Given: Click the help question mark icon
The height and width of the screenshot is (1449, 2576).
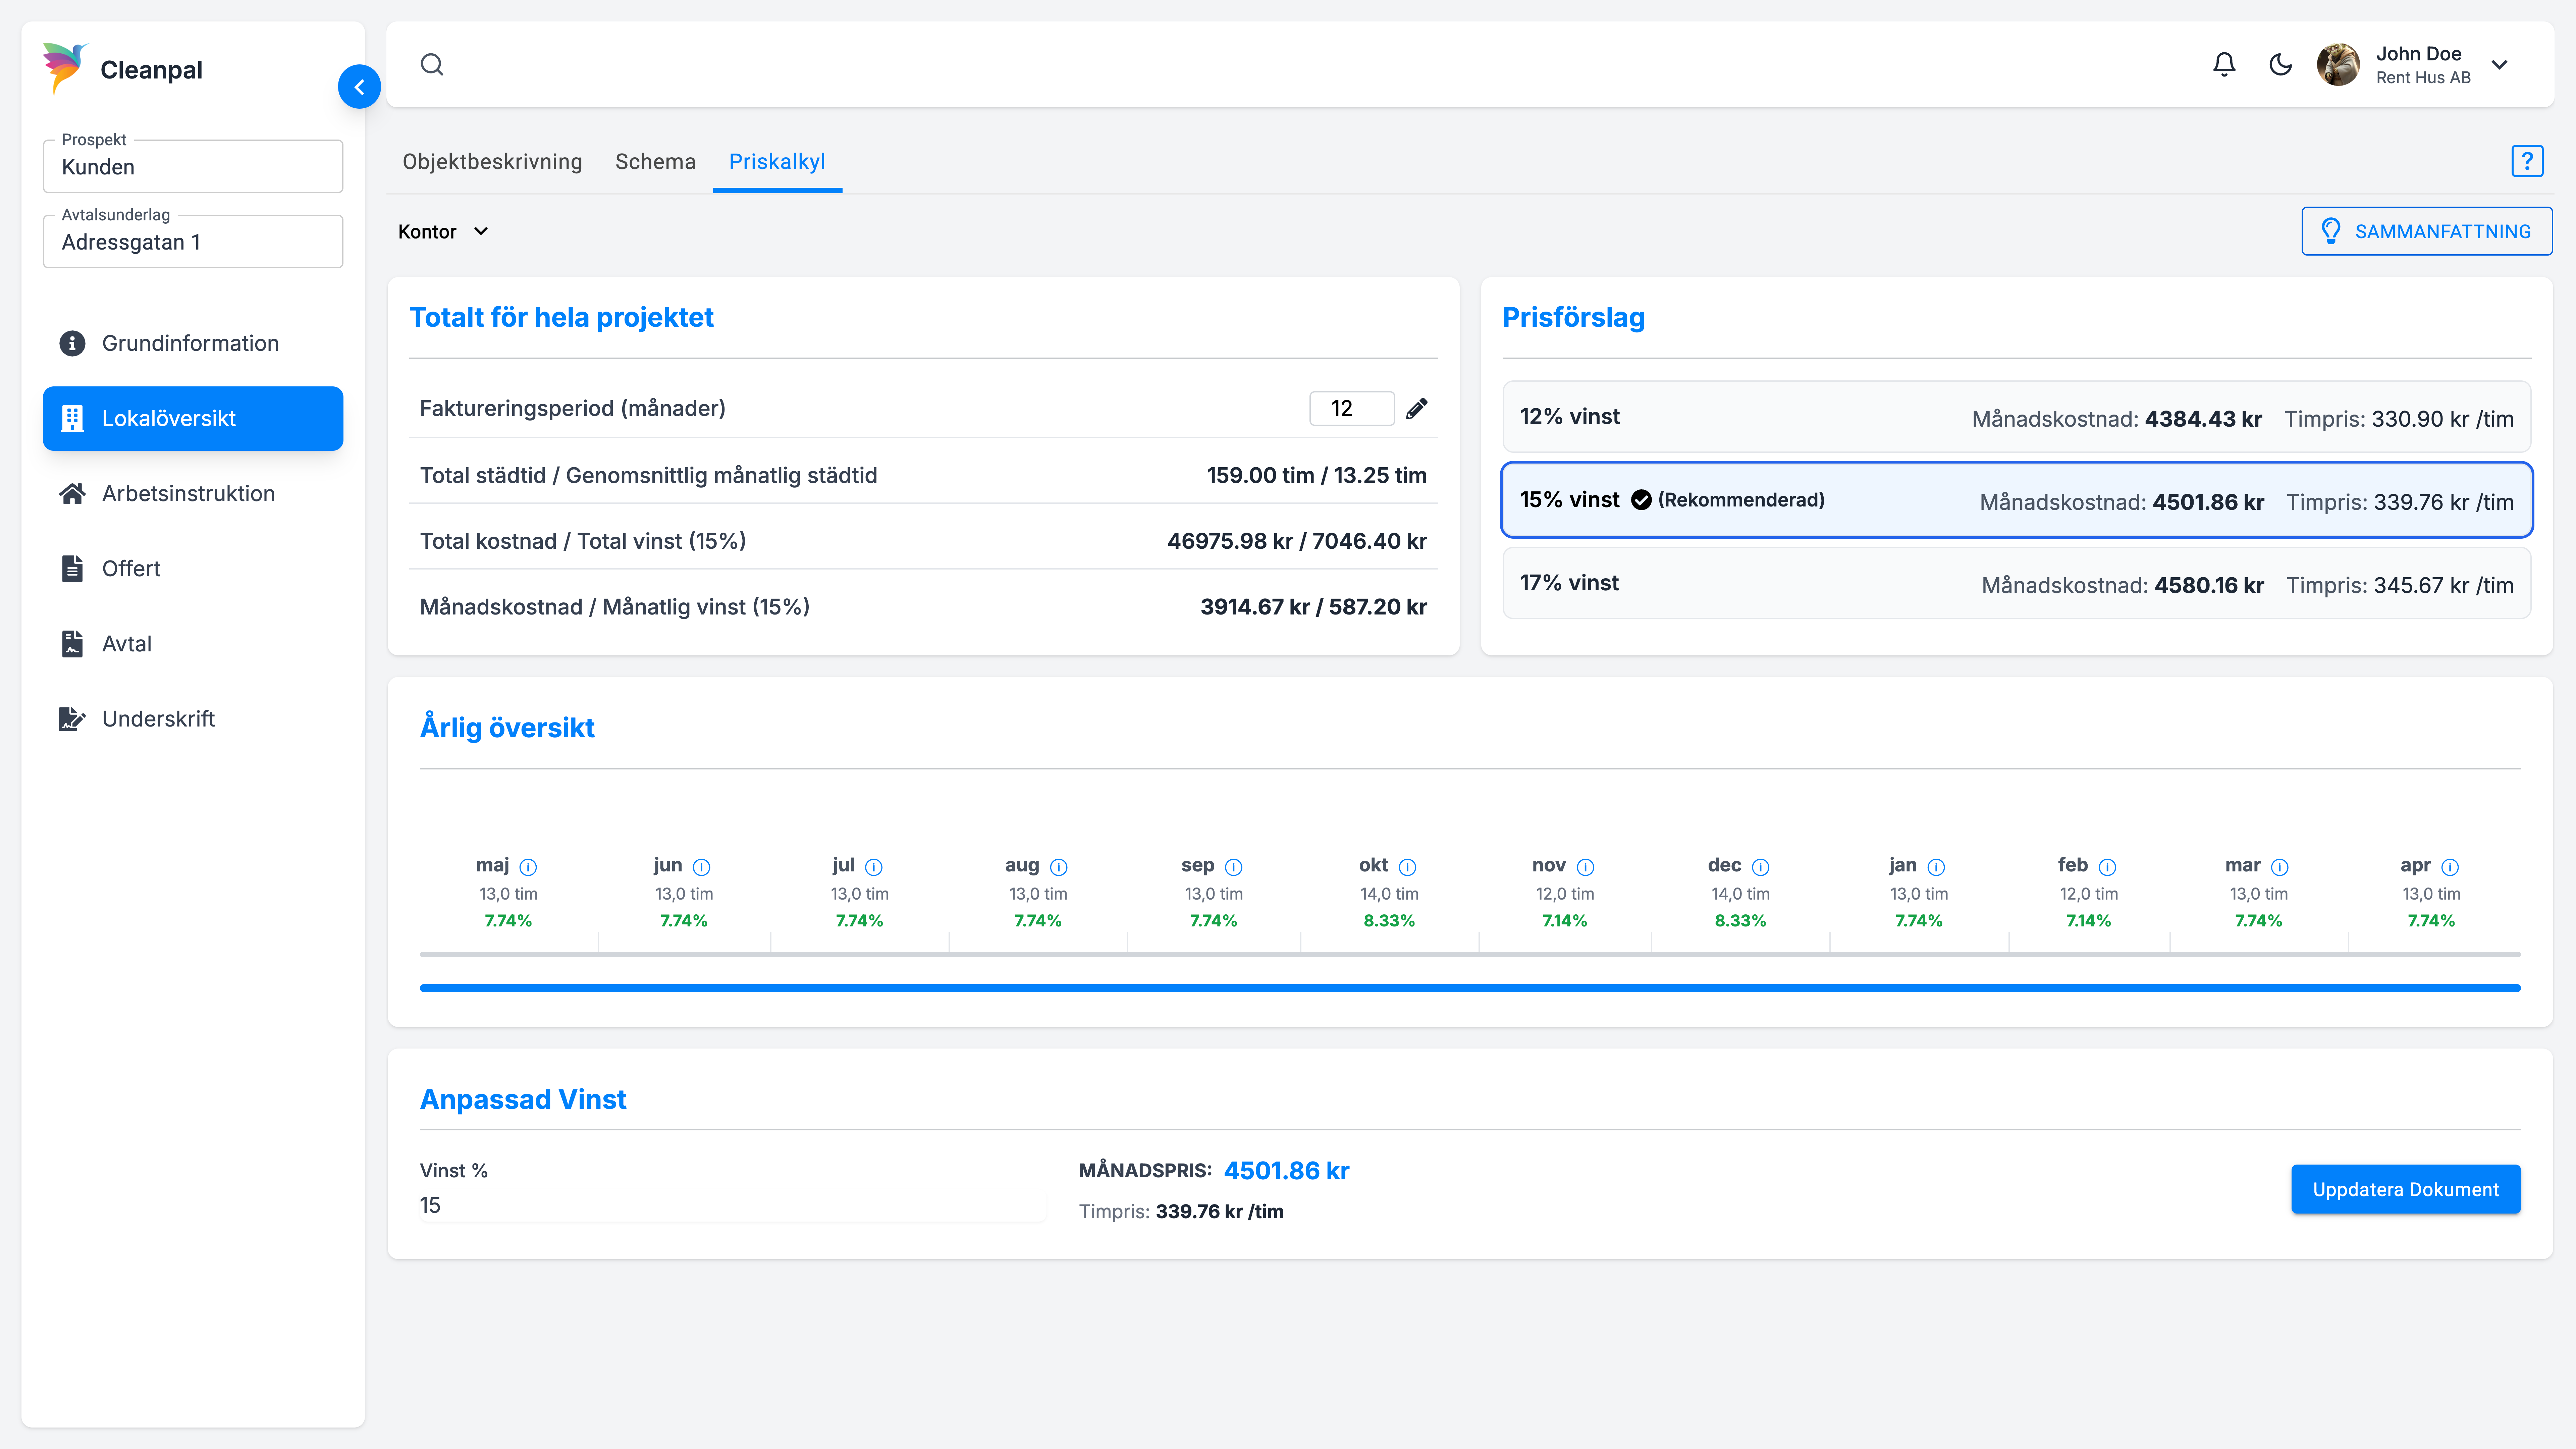Looking at the screenshot, I should (2527, 161).
